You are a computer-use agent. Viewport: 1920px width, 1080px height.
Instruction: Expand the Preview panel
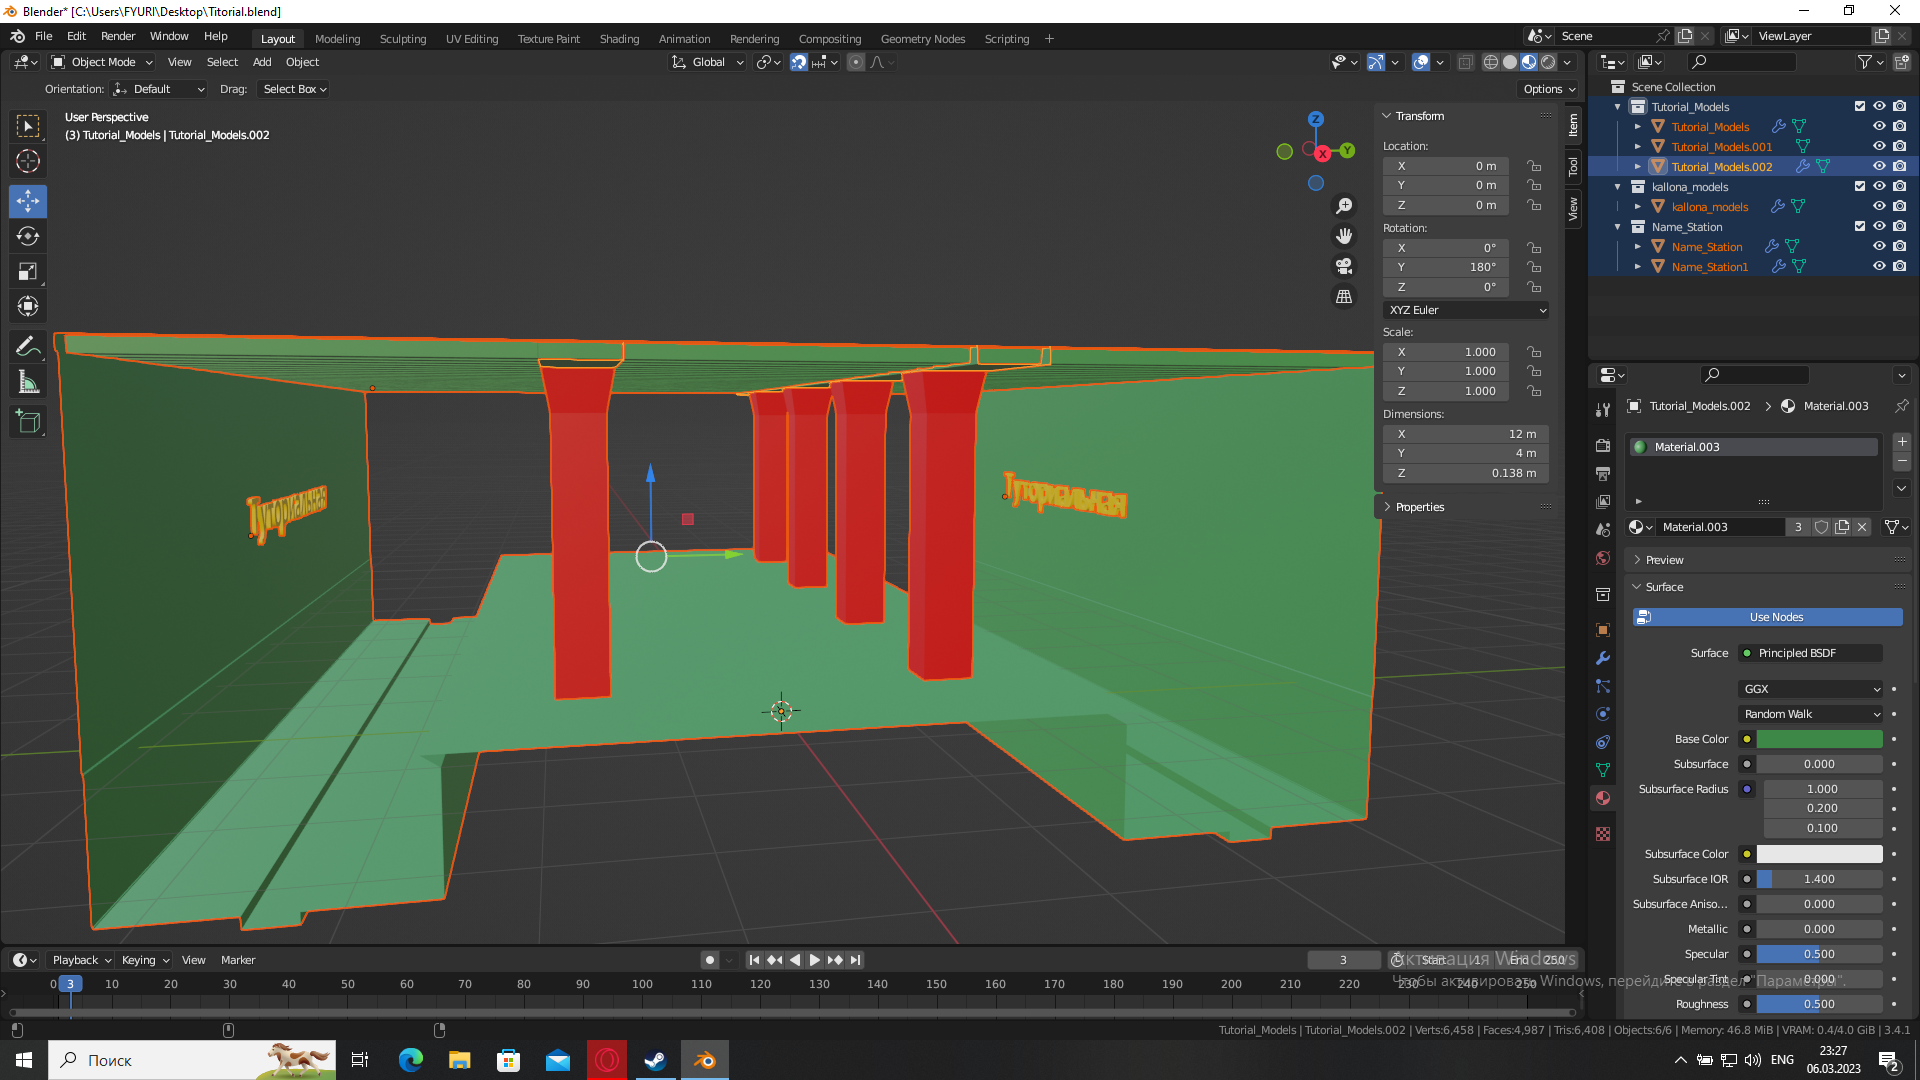(1664, 560)
